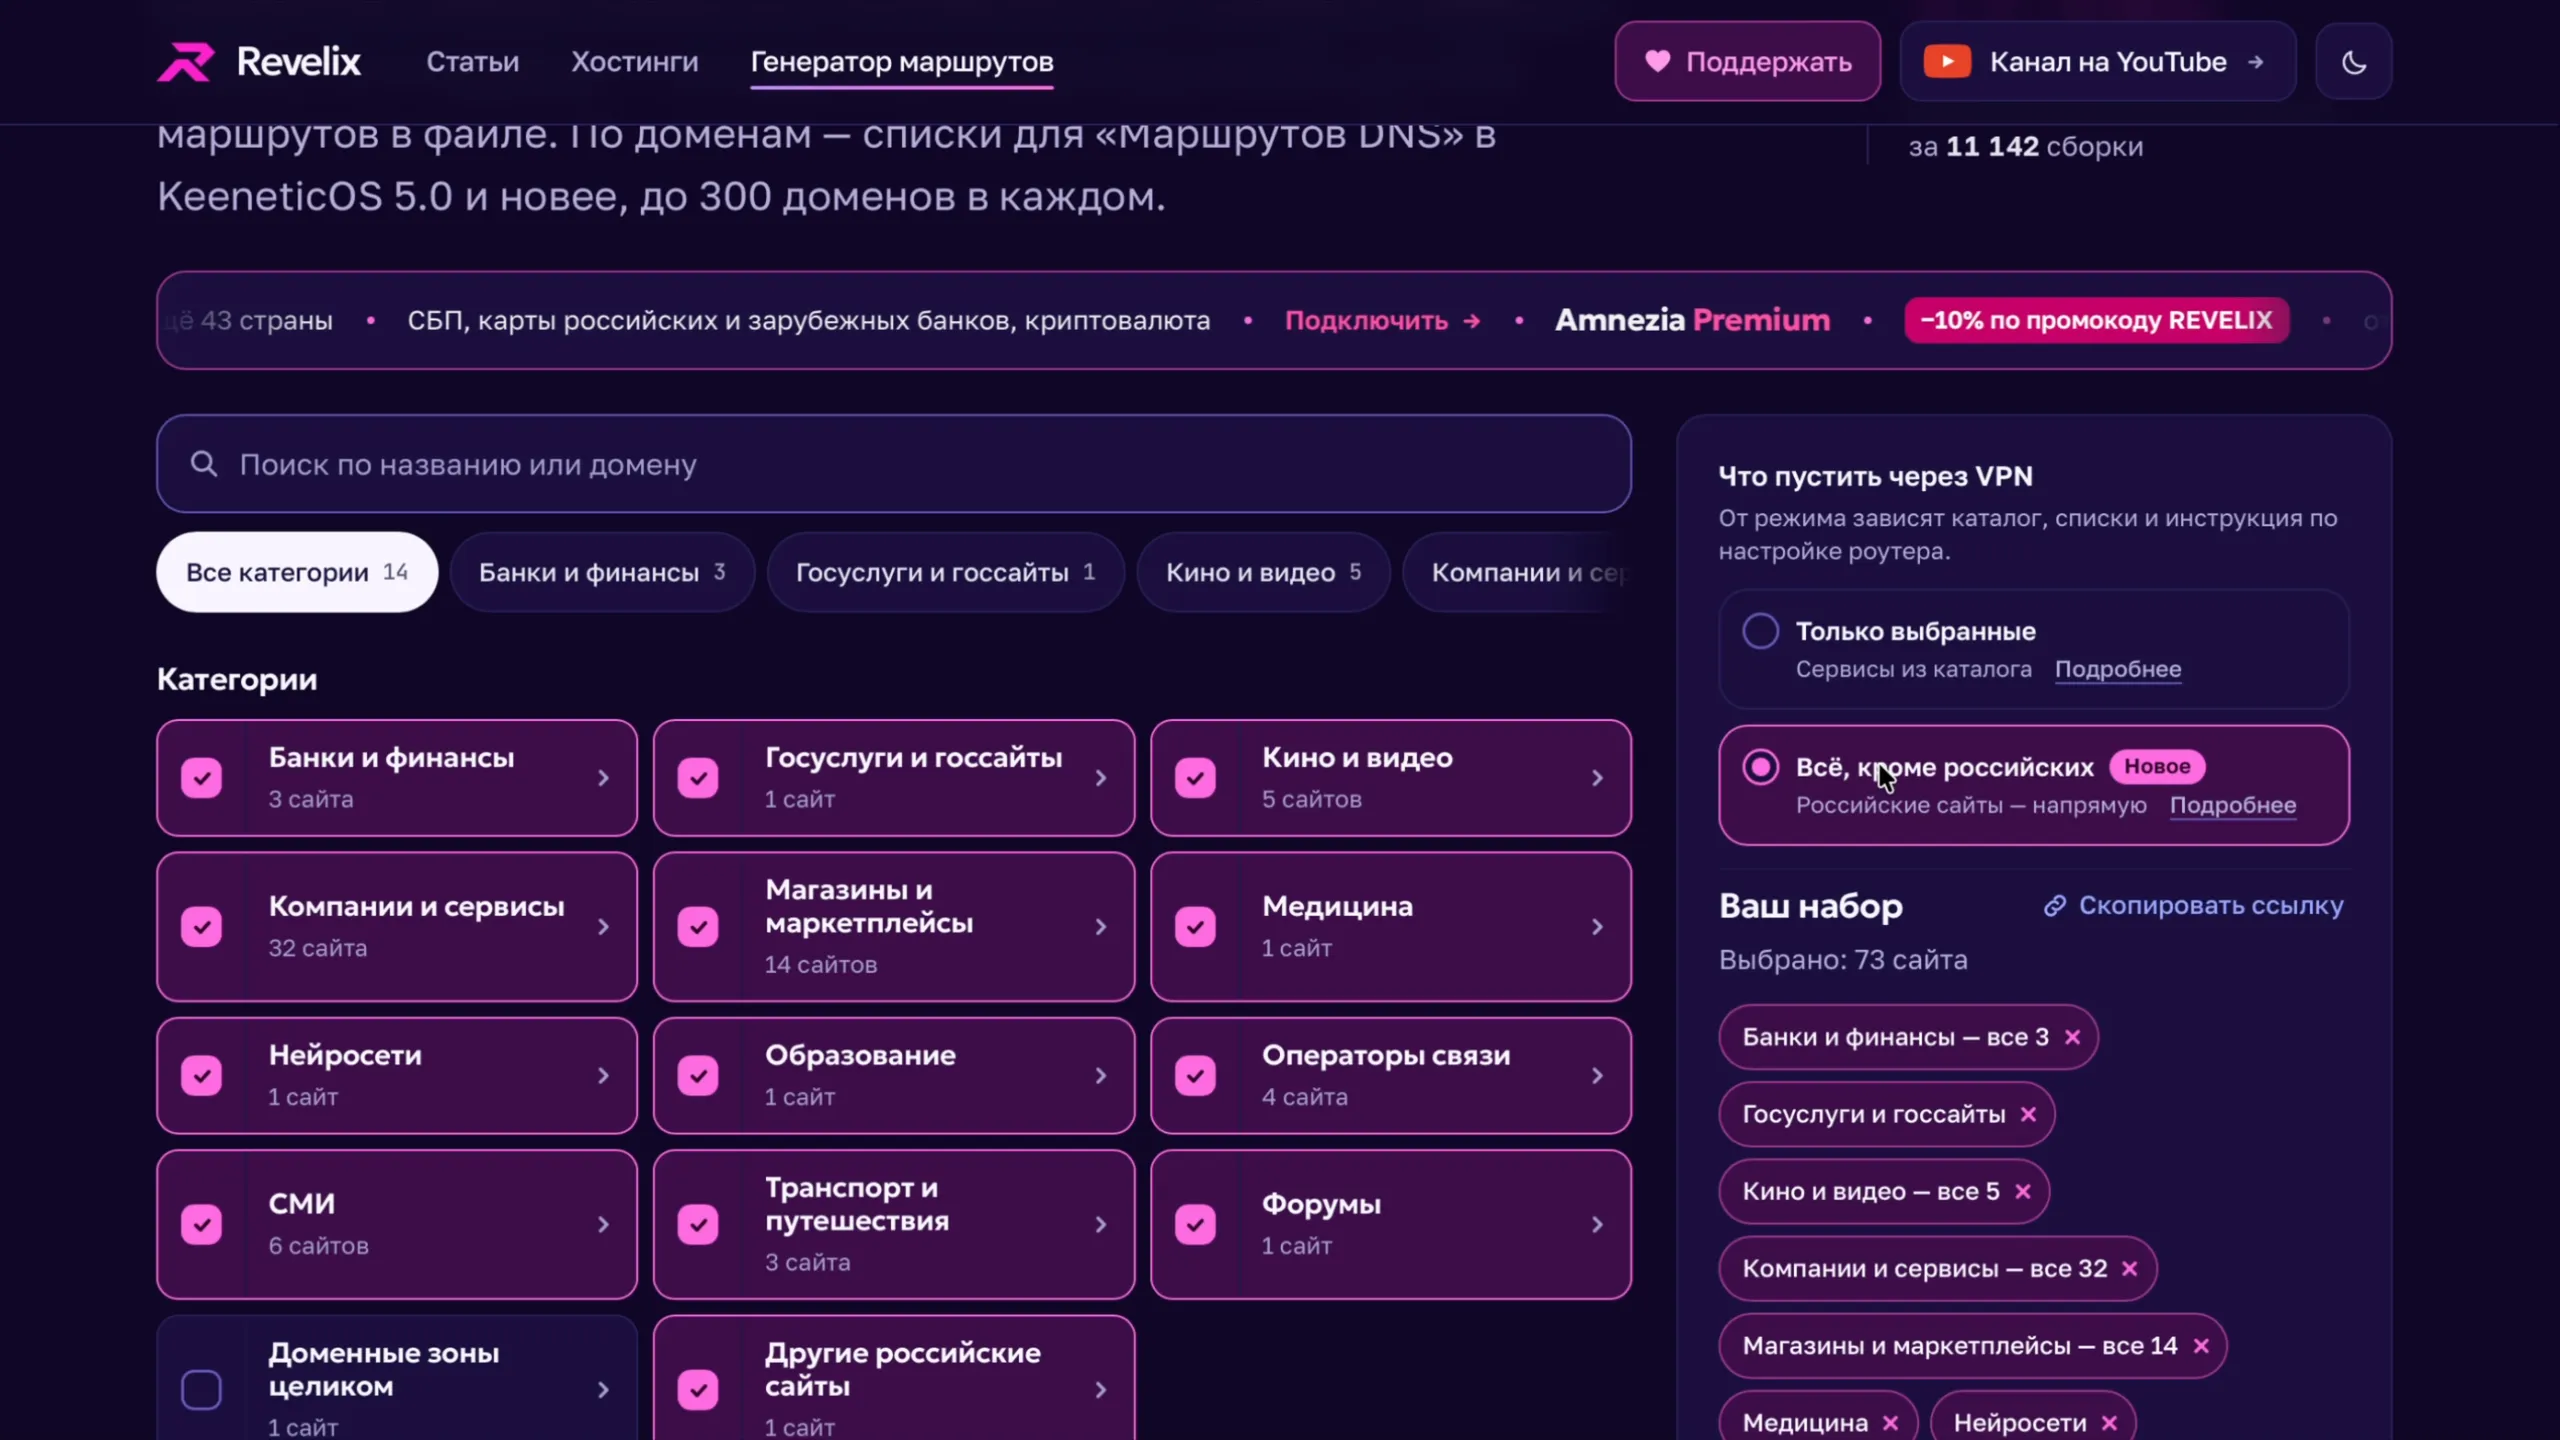Remove the Медицина chip from set
Screen dimensions: 2560x1440
[x=1890, y=1423]
